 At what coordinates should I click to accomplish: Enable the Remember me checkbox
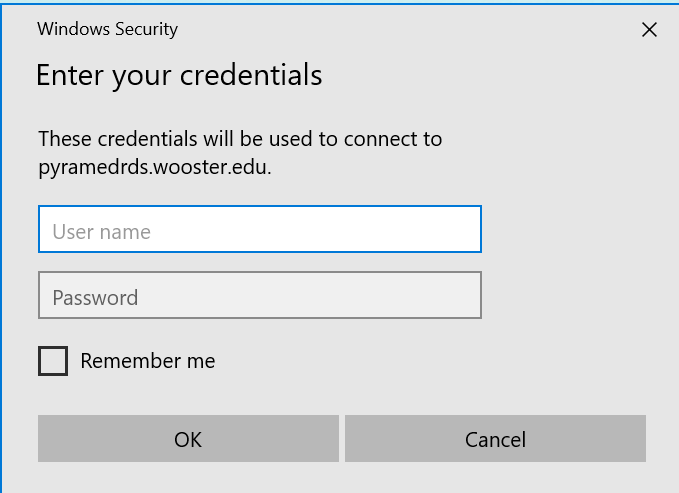coord(53,361)
